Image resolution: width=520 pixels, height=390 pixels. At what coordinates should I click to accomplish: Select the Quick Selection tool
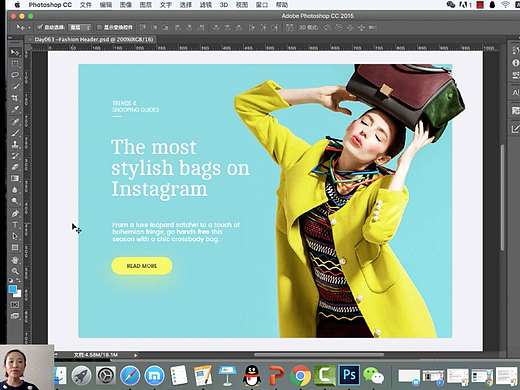click(15, 86)
